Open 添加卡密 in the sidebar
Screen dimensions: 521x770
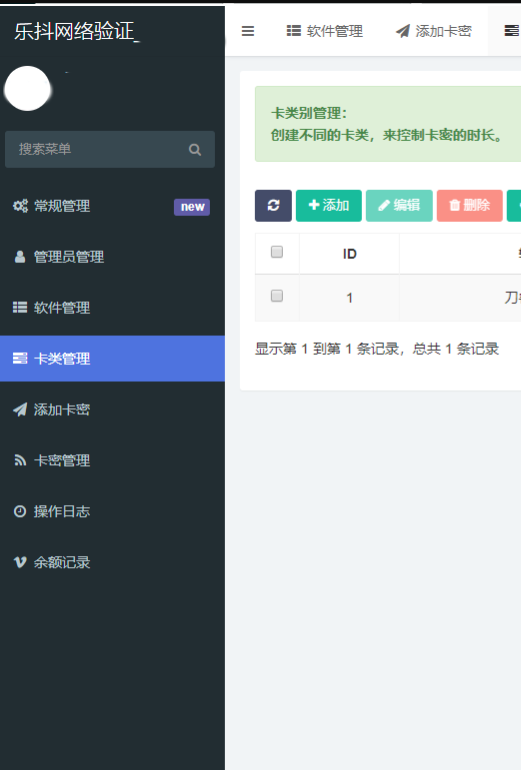coord(112,410)
